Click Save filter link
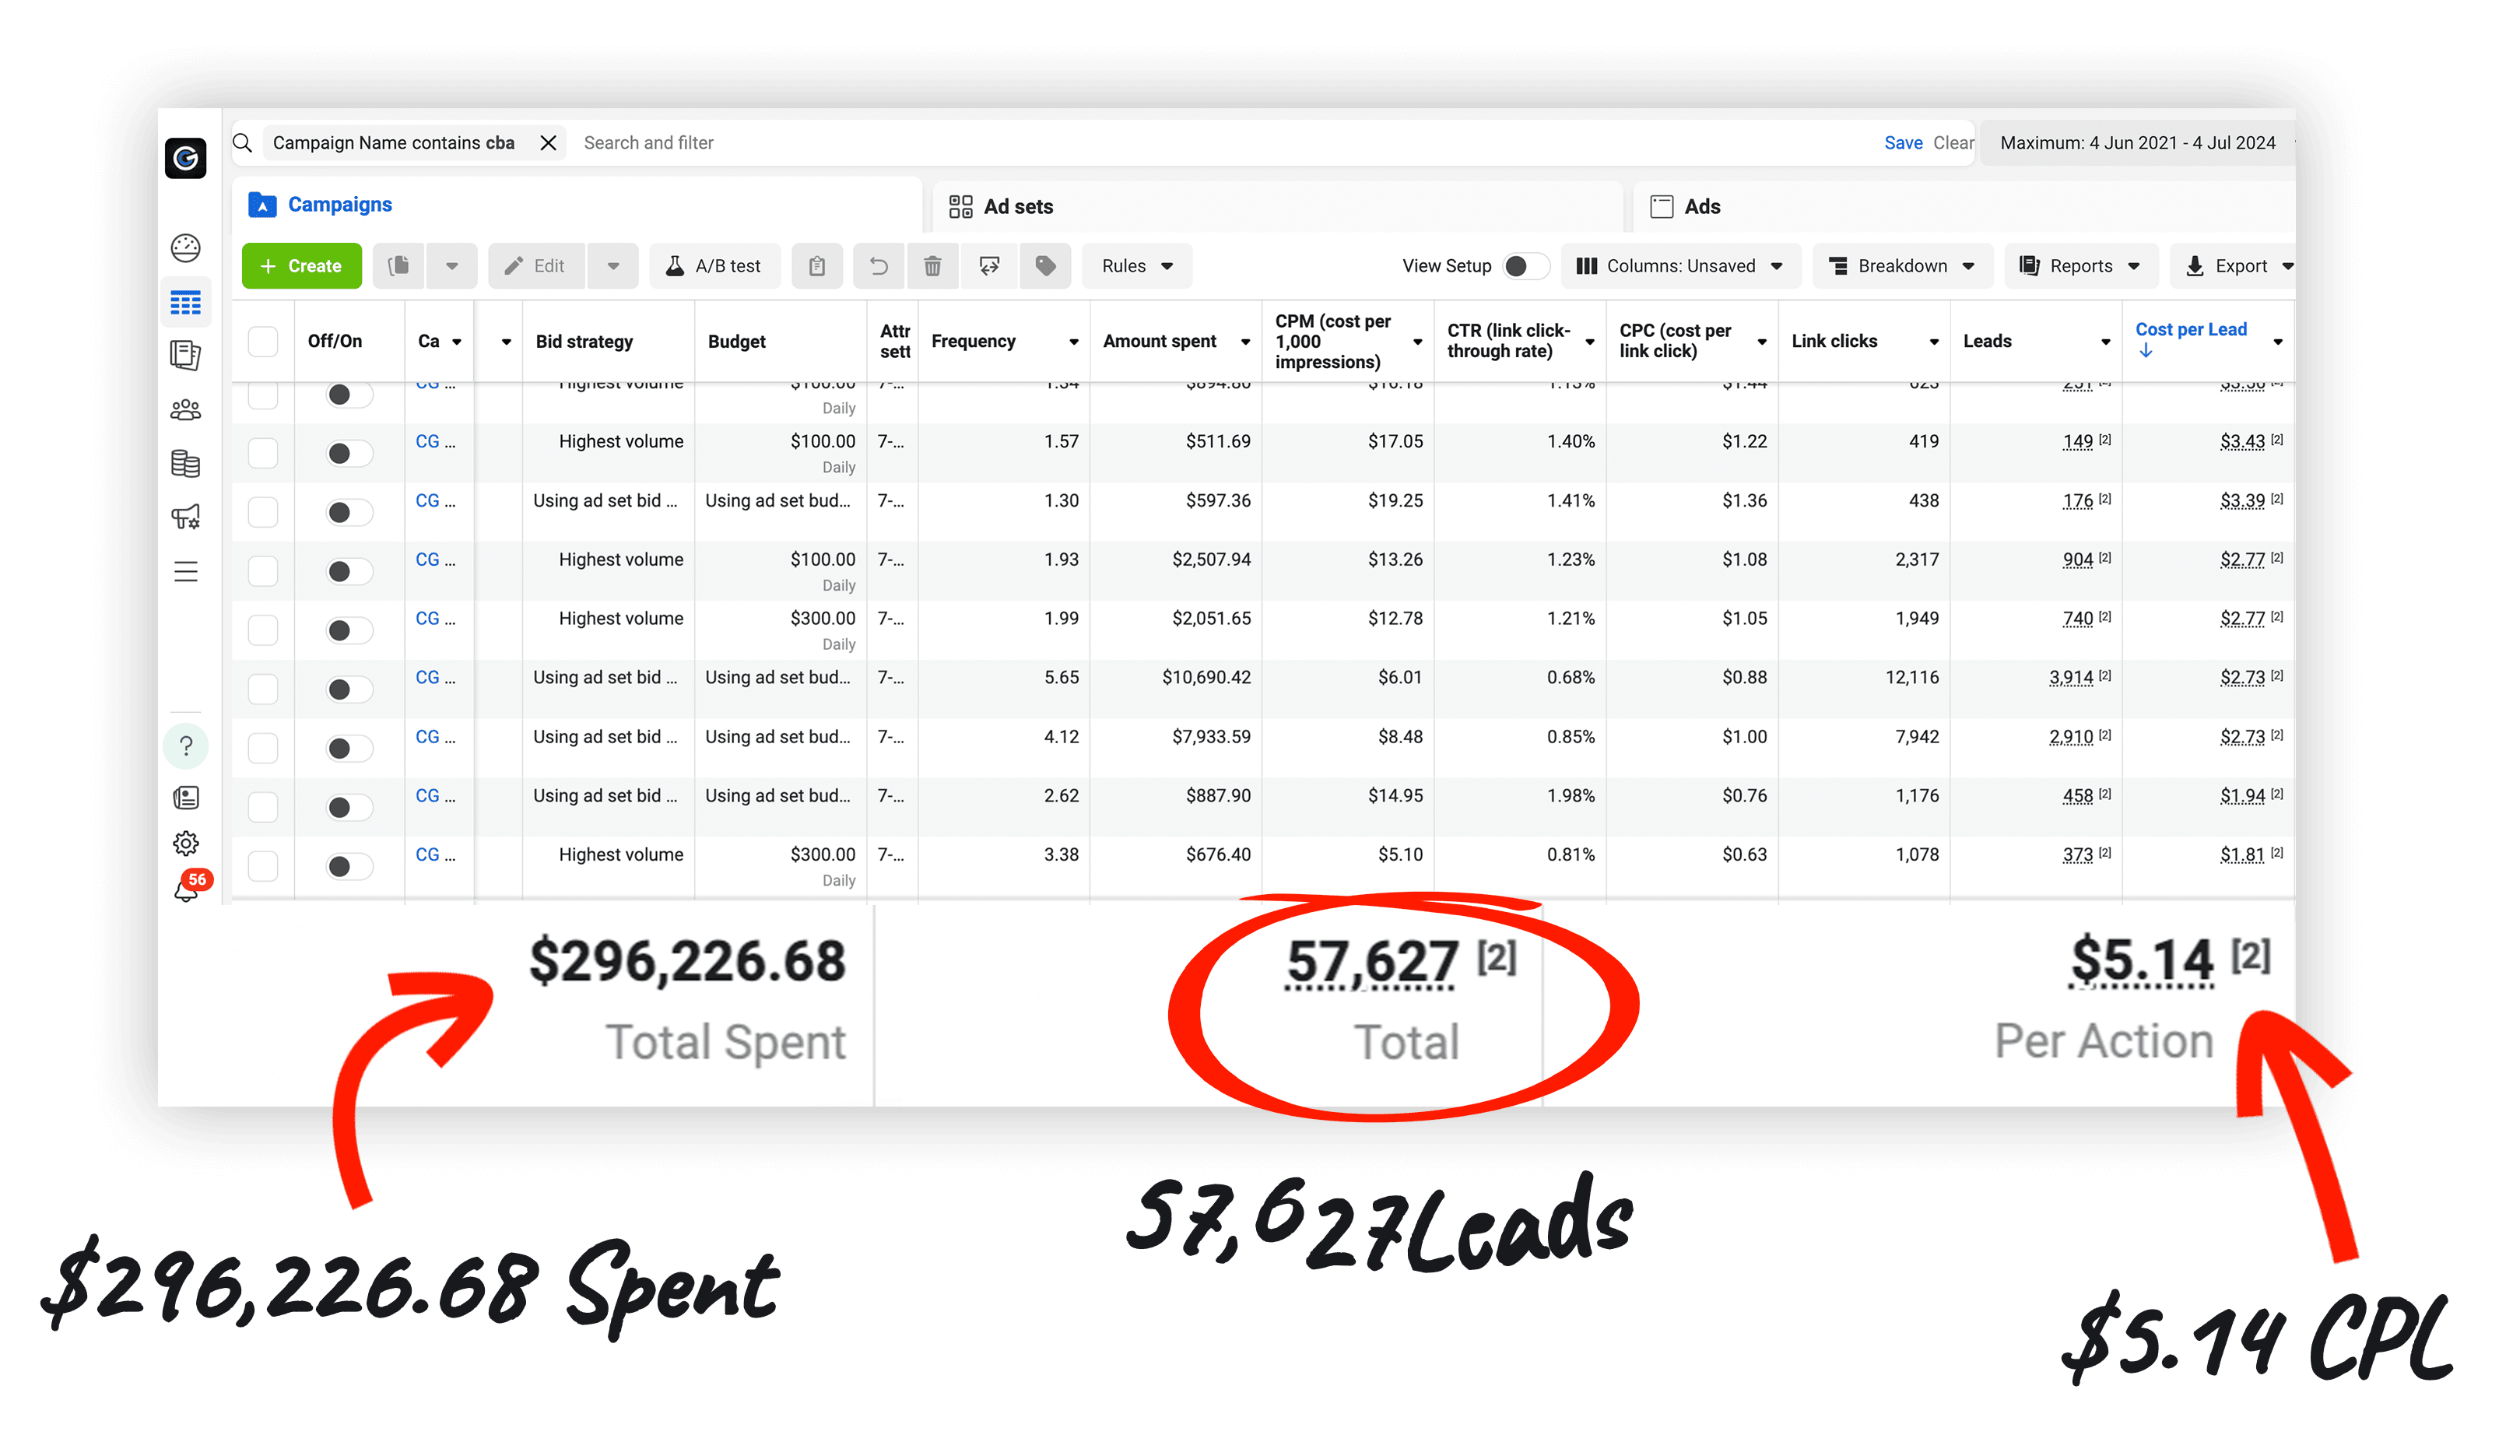This screenshot has width=2520, height=1456. pyautogui.click(x=1903, y=143)
